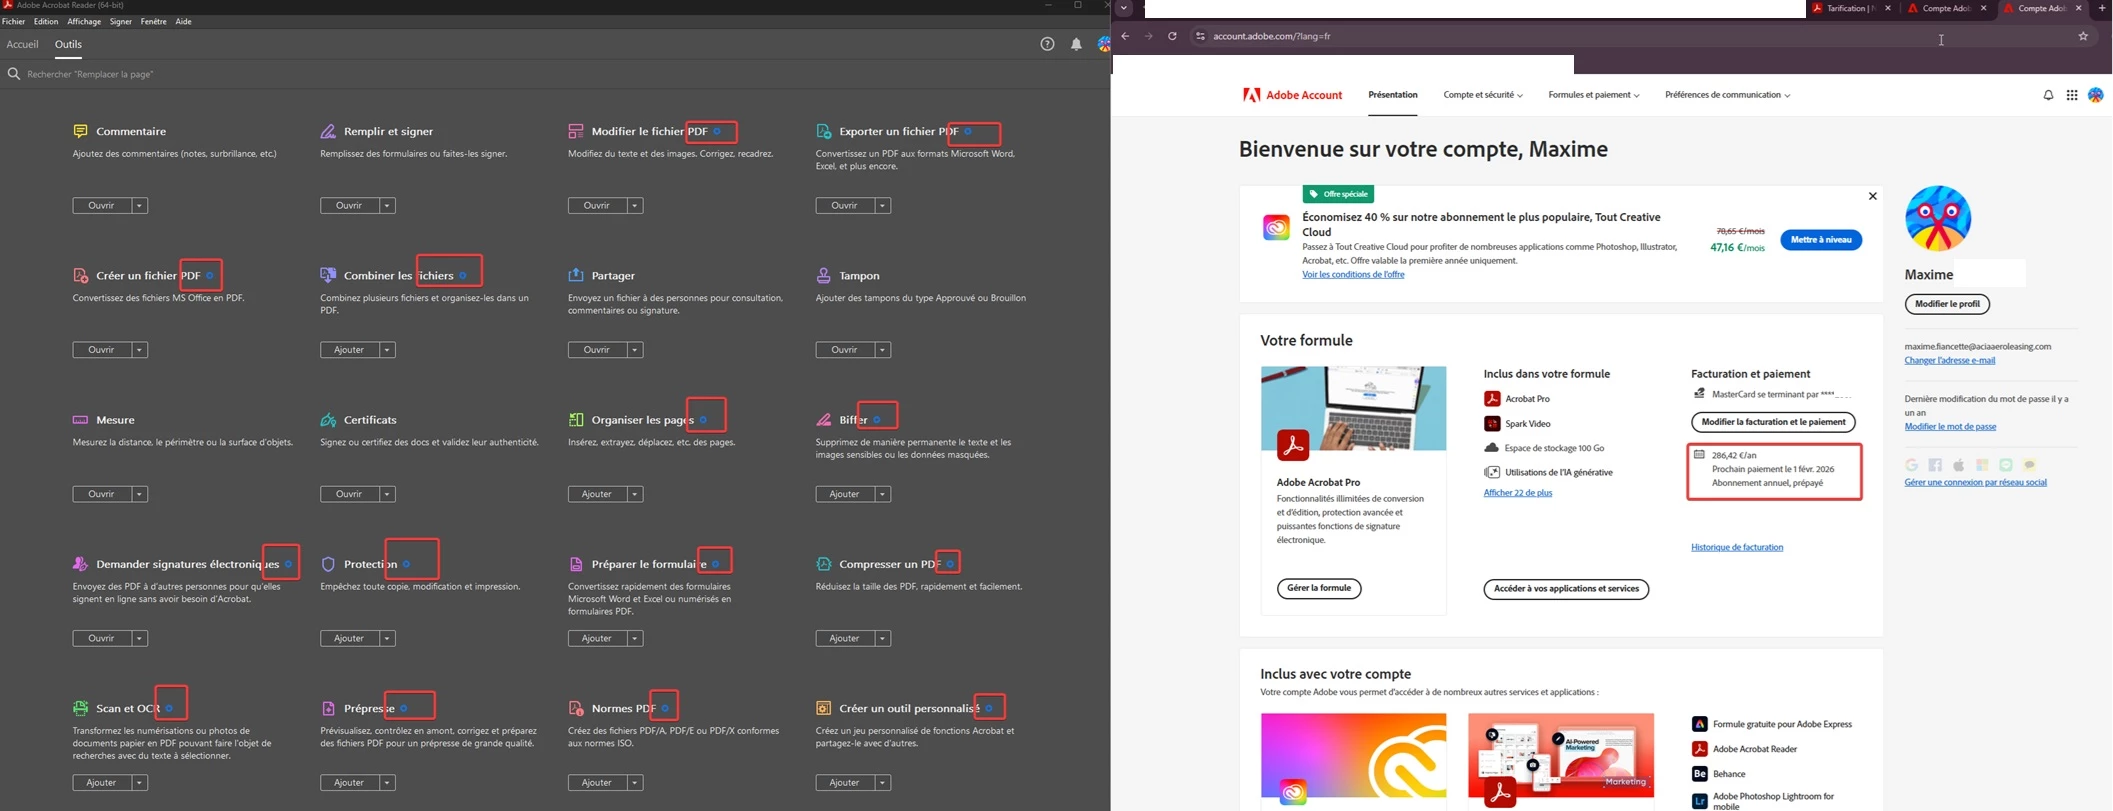Expand dropdown arrow under Organiser les pages
2113x811 pixels.
pos(635,494)
